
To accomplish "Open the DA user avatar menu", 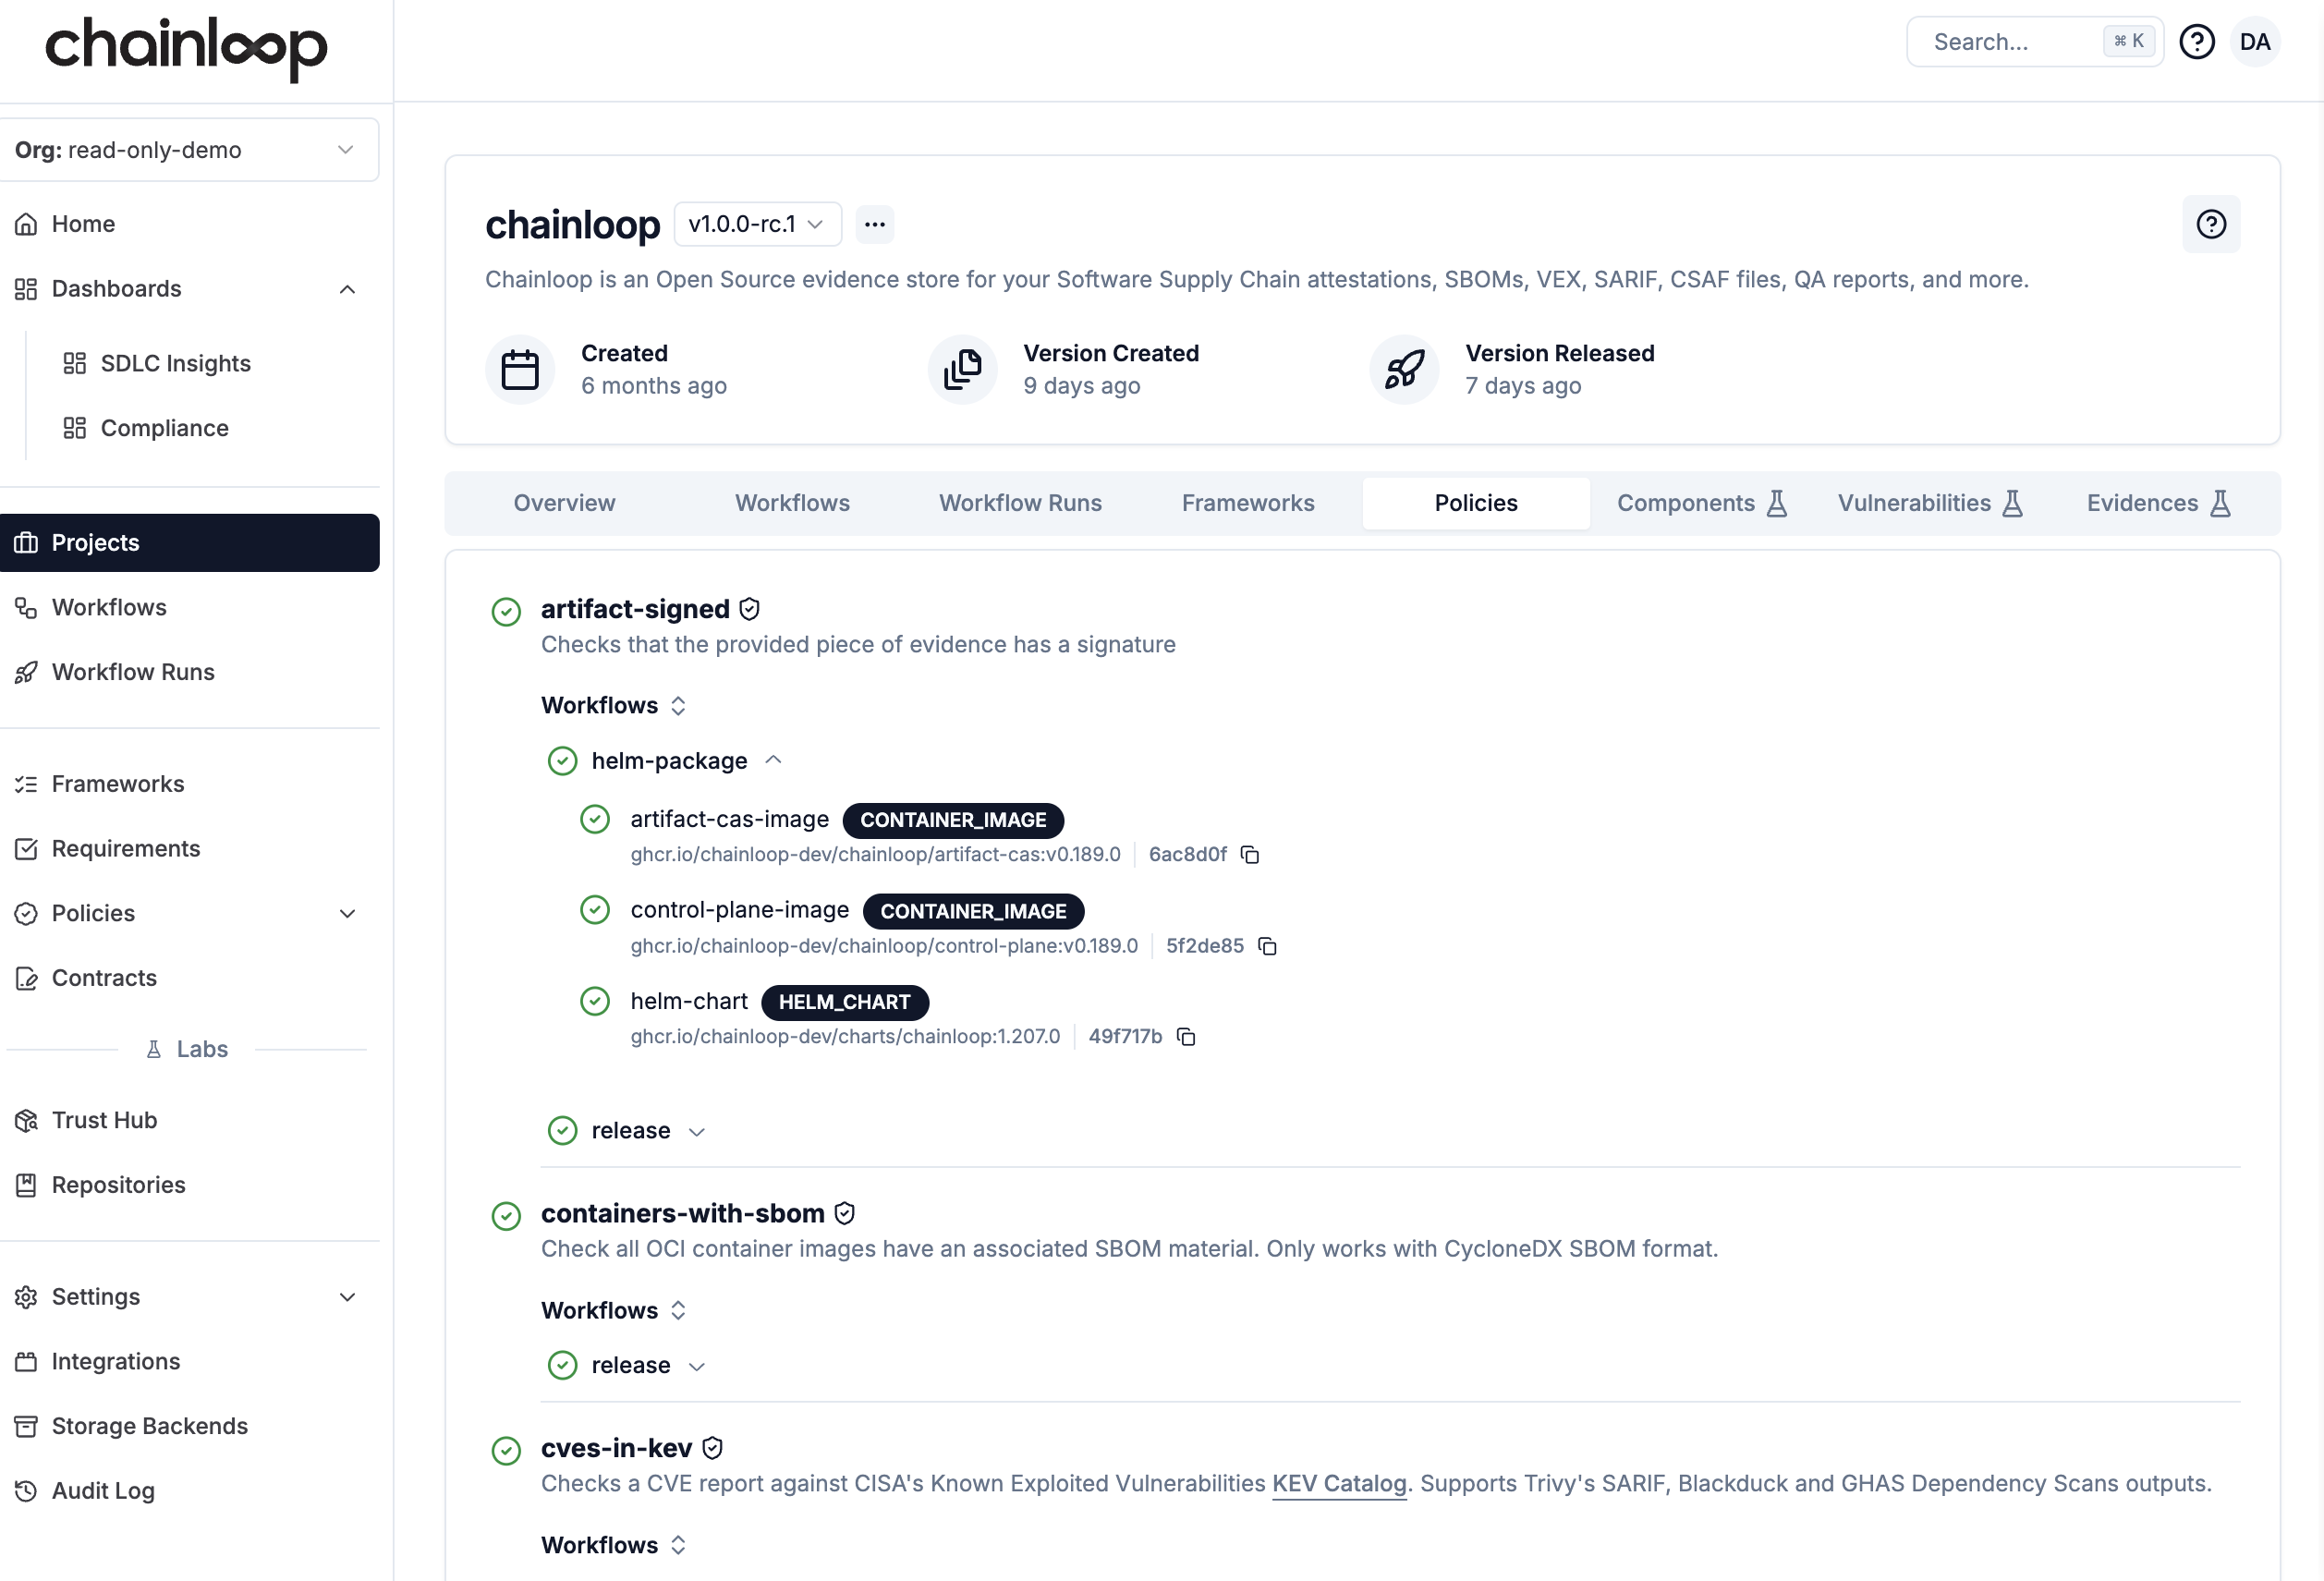I will [x=2256, y=41].
